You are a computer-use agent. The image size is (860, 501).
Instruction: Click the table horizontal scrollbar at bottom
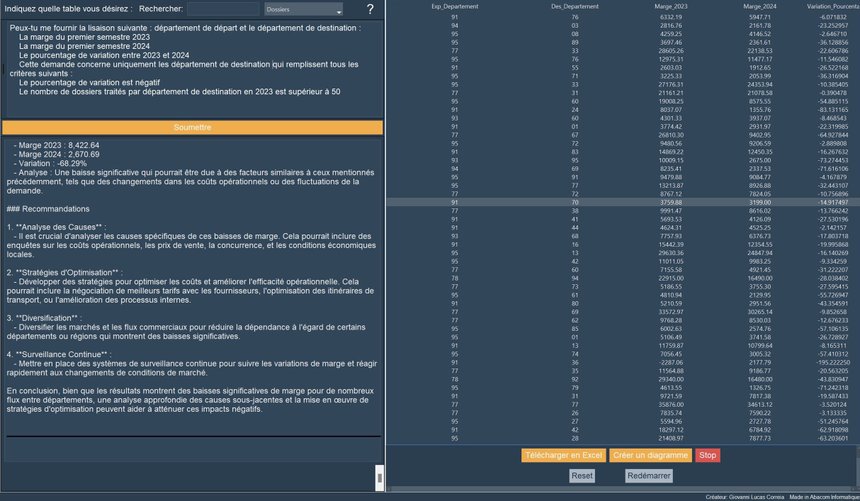click(623, 488)
